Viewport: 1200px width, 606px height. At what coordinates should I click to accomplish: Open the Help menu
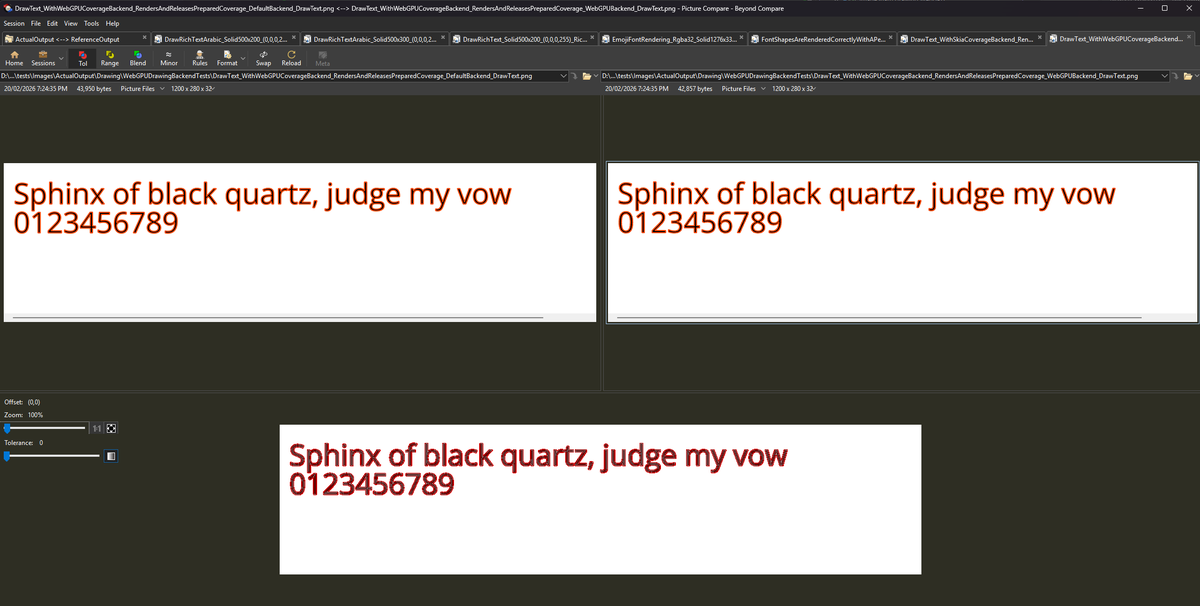[112, 23]
